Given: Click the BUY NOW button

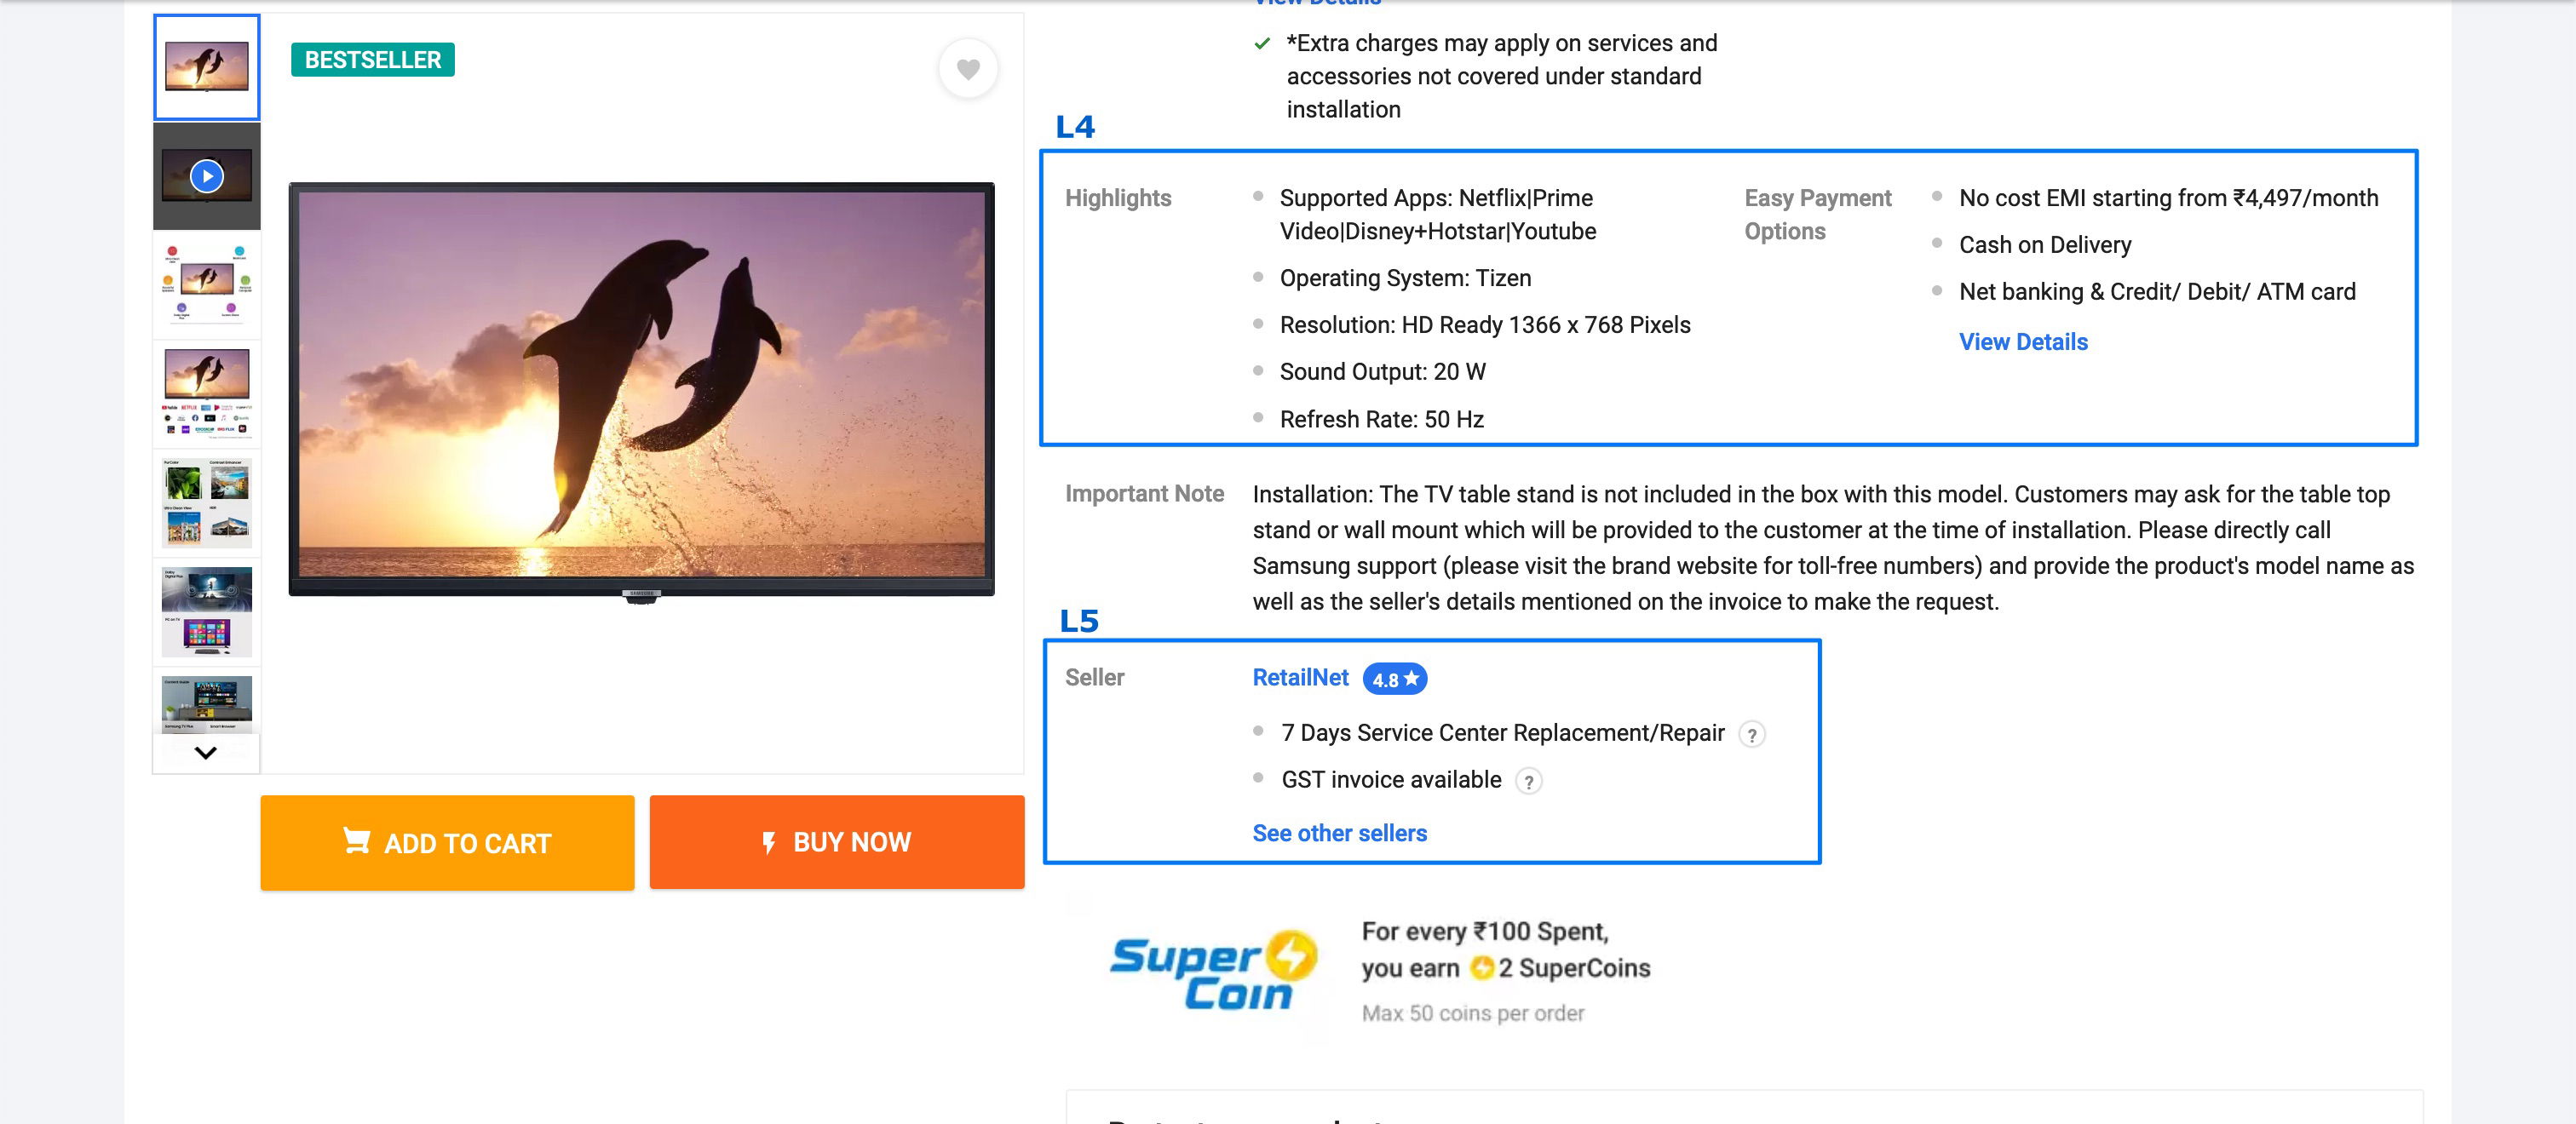Looking at the screenshot, I should coord(836,842).
